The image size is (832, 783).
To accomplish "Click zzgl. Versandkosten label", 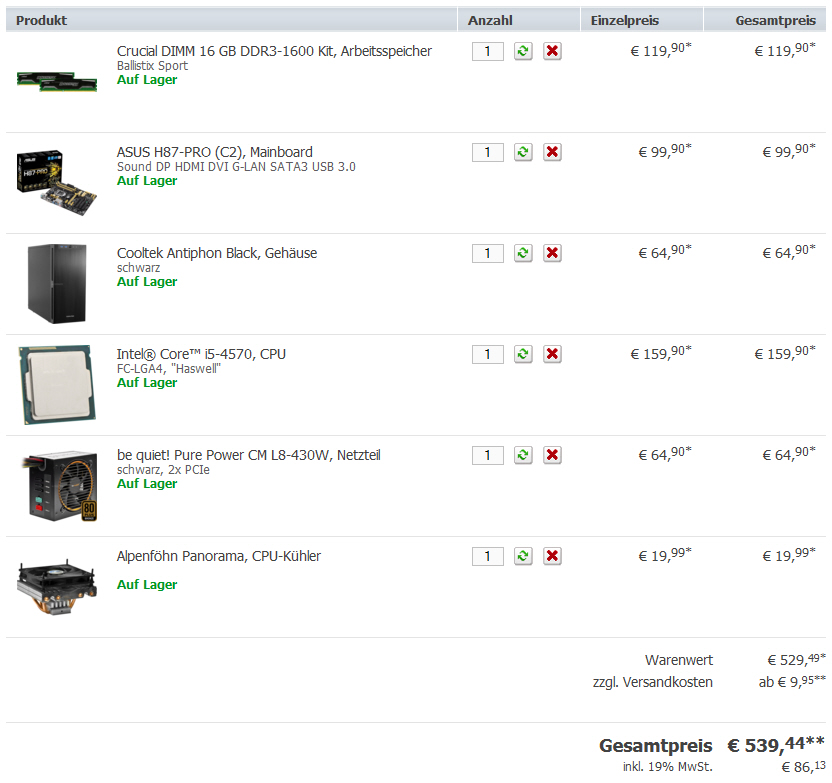I will (653, 682).
